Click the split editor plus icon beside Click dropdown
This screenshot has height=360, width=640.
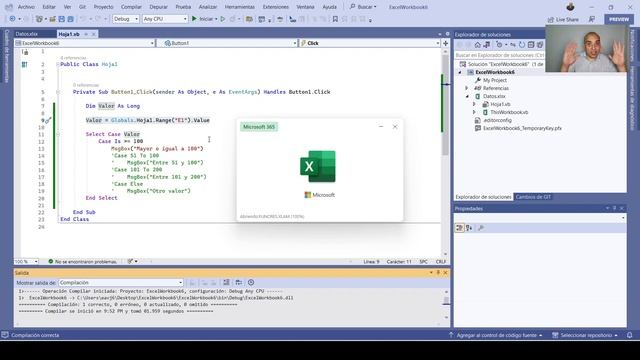click(446, 43)
